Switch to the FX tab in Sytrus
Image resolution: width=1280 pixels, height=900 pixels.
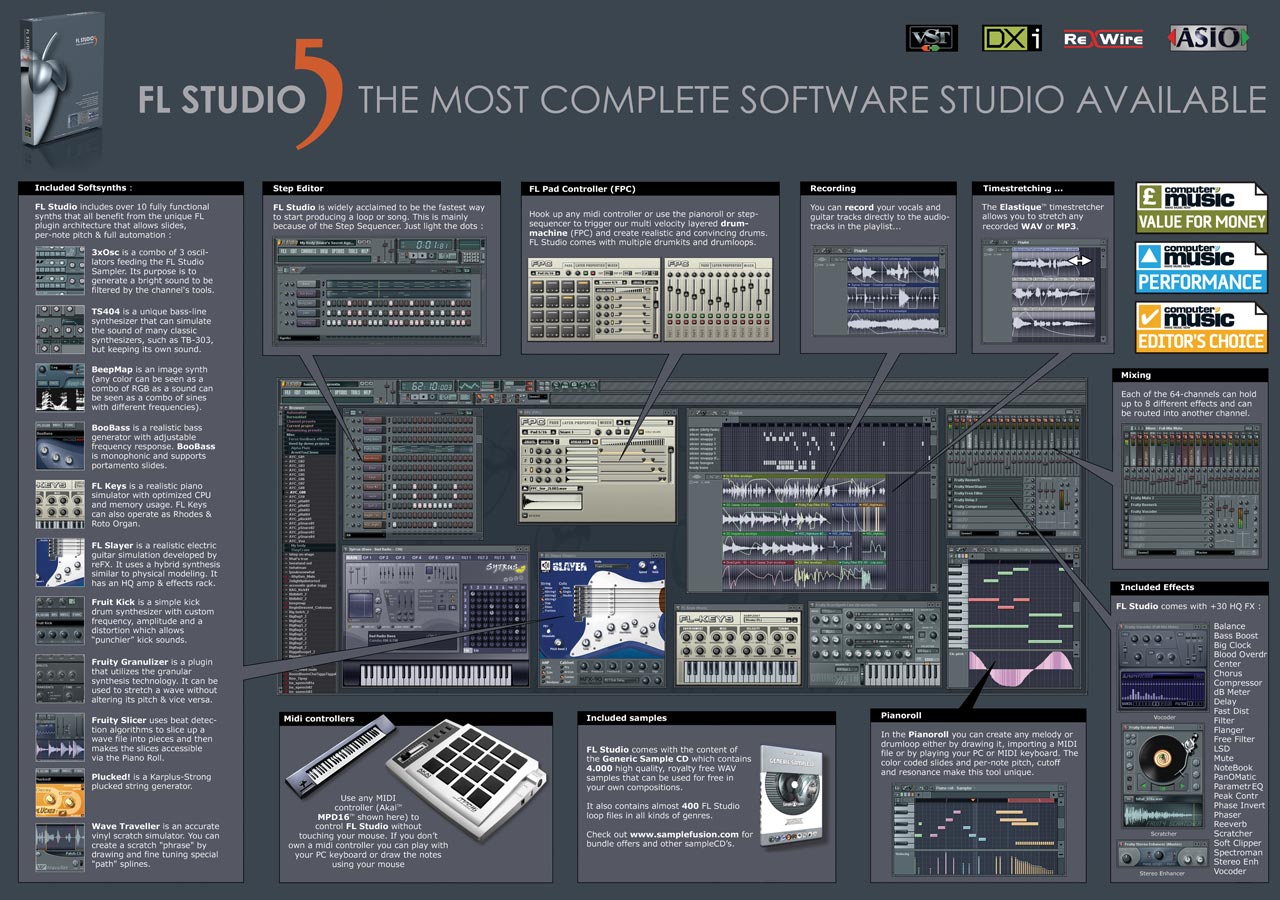tap(513, 557)
